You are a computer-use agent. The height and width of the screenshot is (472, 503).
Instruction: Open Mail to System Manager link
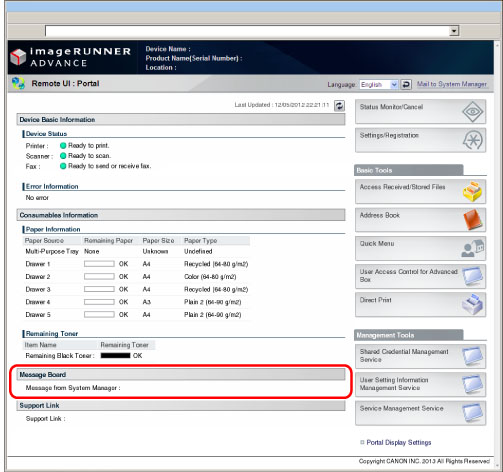click(x=452, y=84)
